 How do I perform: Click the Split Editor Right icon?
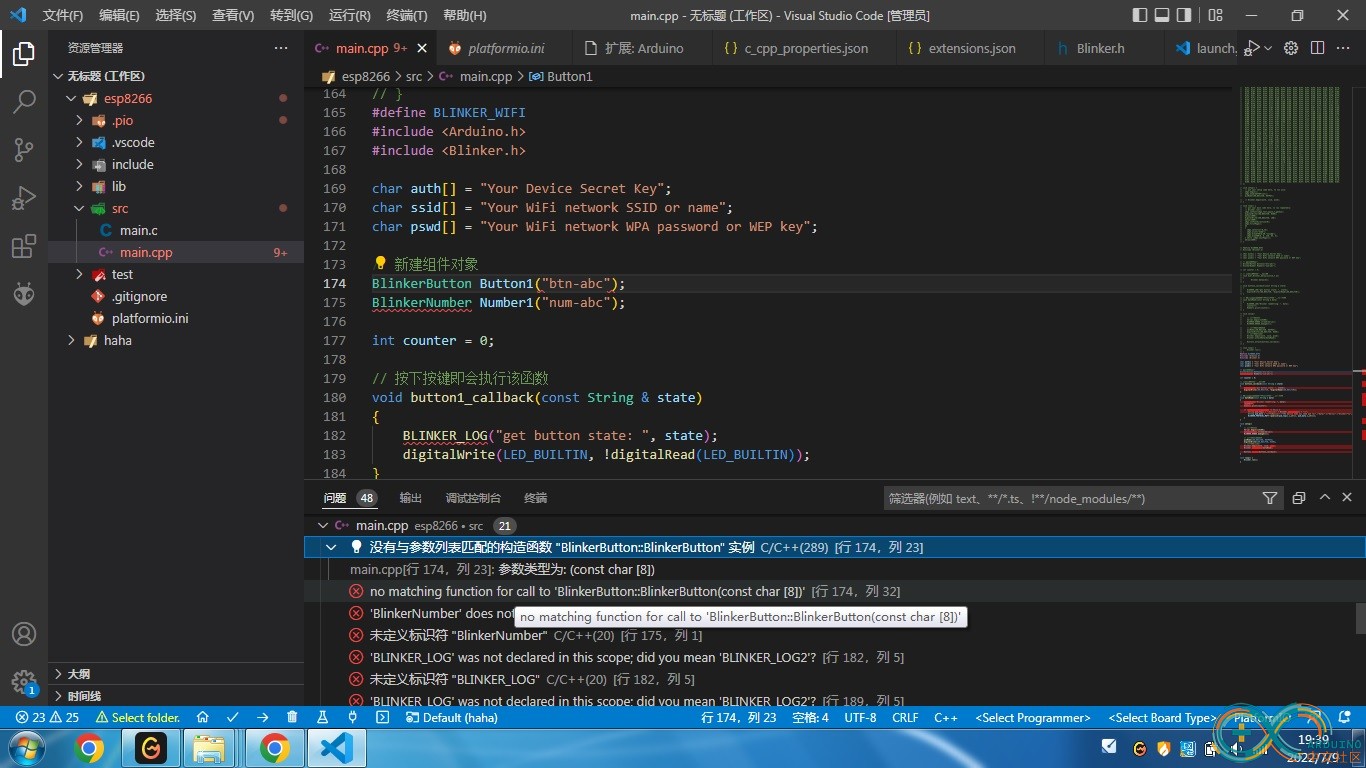click(x=1317, y=48)
